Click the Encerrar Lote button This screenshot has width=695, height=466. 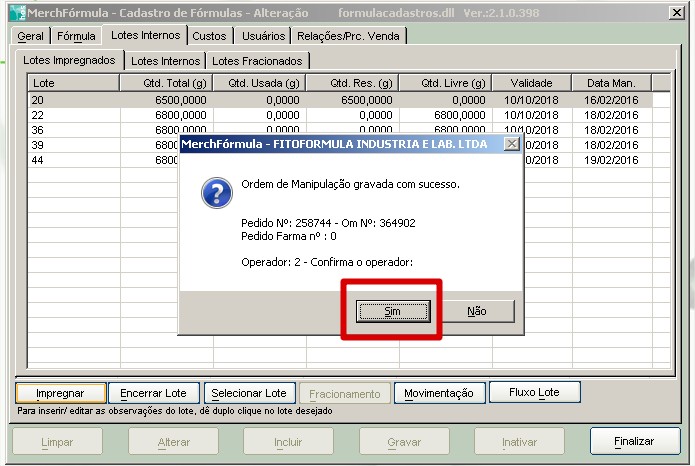(153, 393)
